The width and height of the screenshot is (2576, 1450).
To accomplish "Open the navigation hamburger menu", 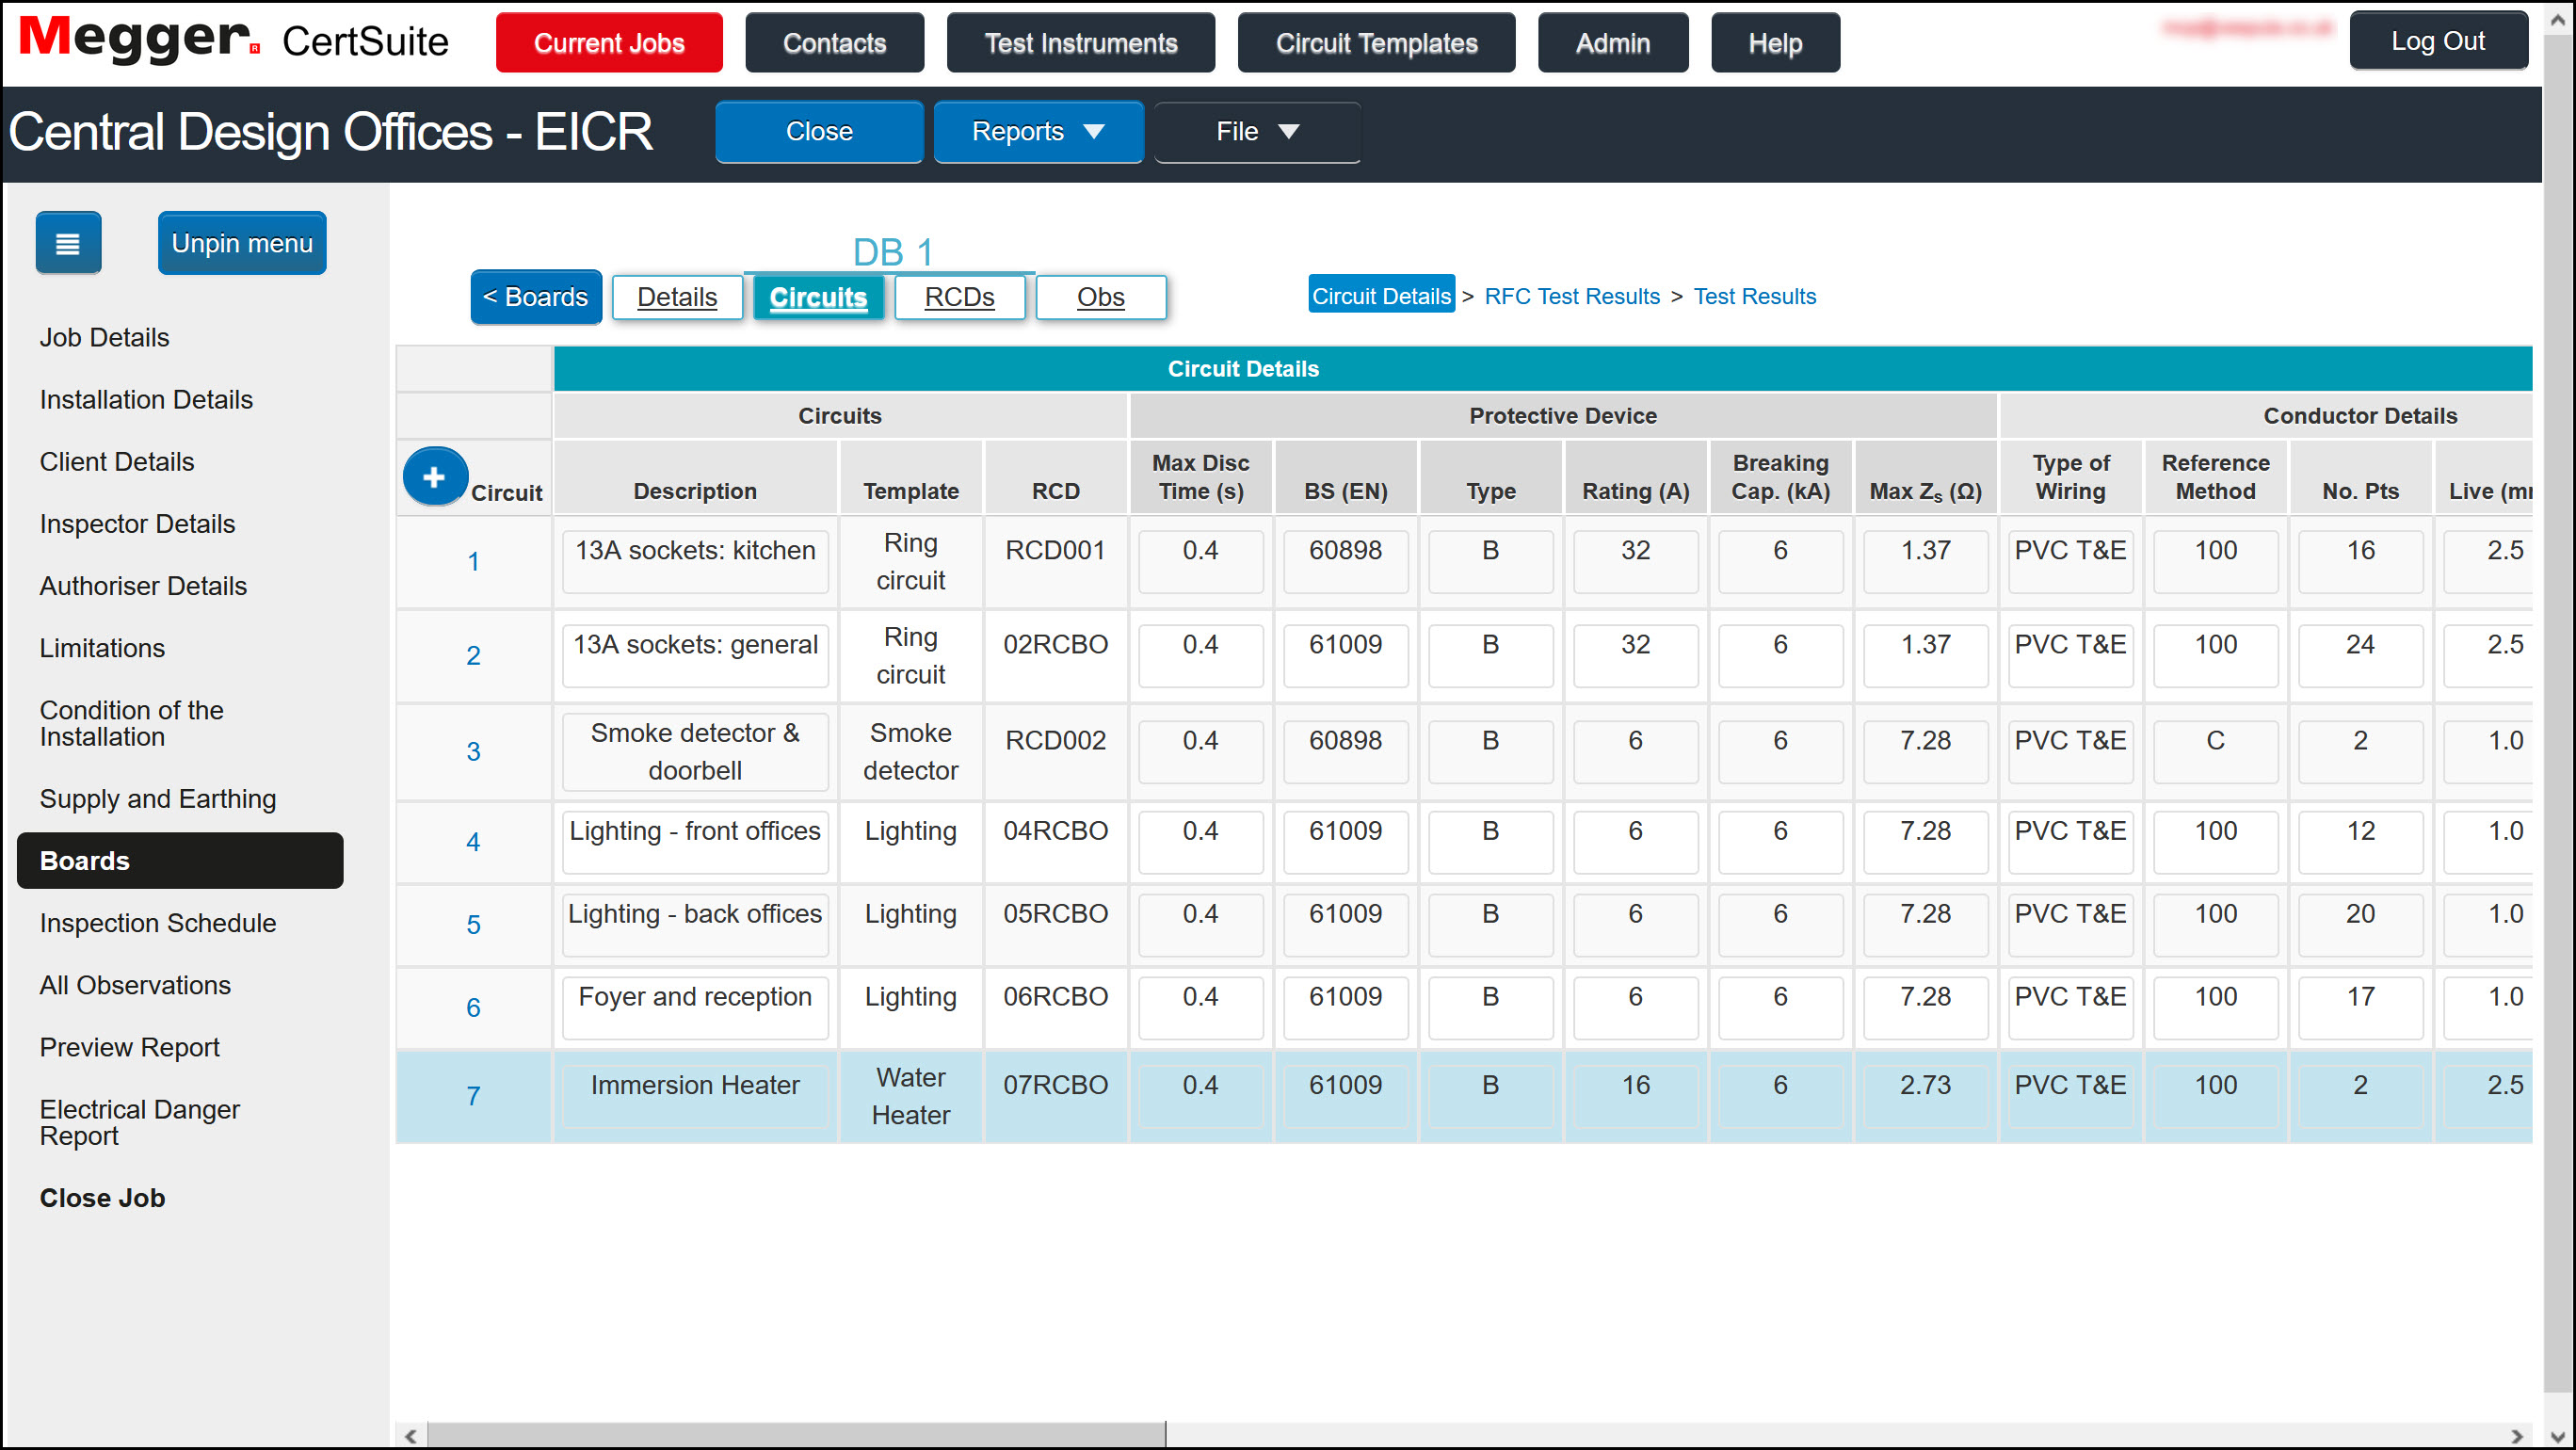I will [67, 242].
